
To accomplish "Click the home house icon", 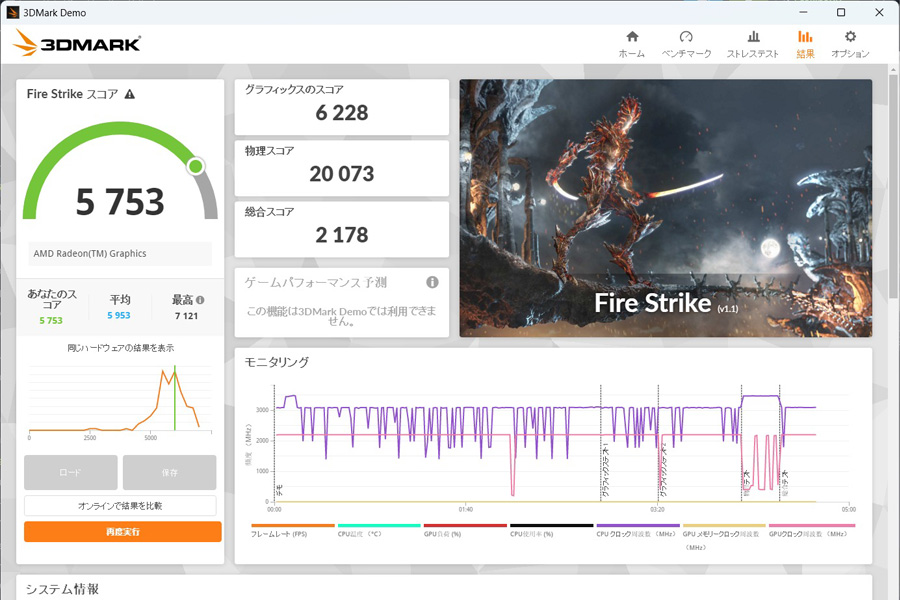I will click(632, 37).
